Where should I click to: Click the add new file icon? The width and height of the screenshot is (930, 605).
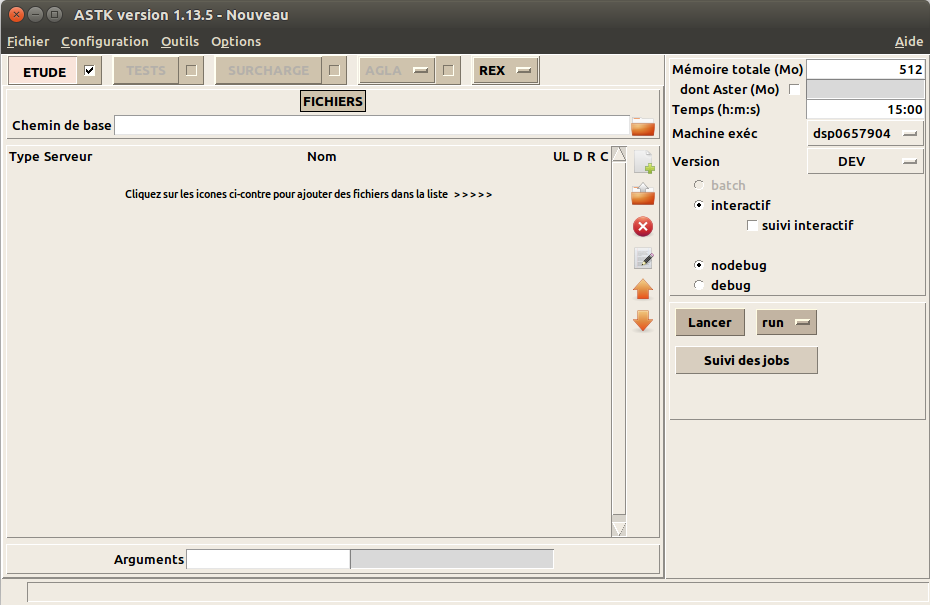point(643,161)
